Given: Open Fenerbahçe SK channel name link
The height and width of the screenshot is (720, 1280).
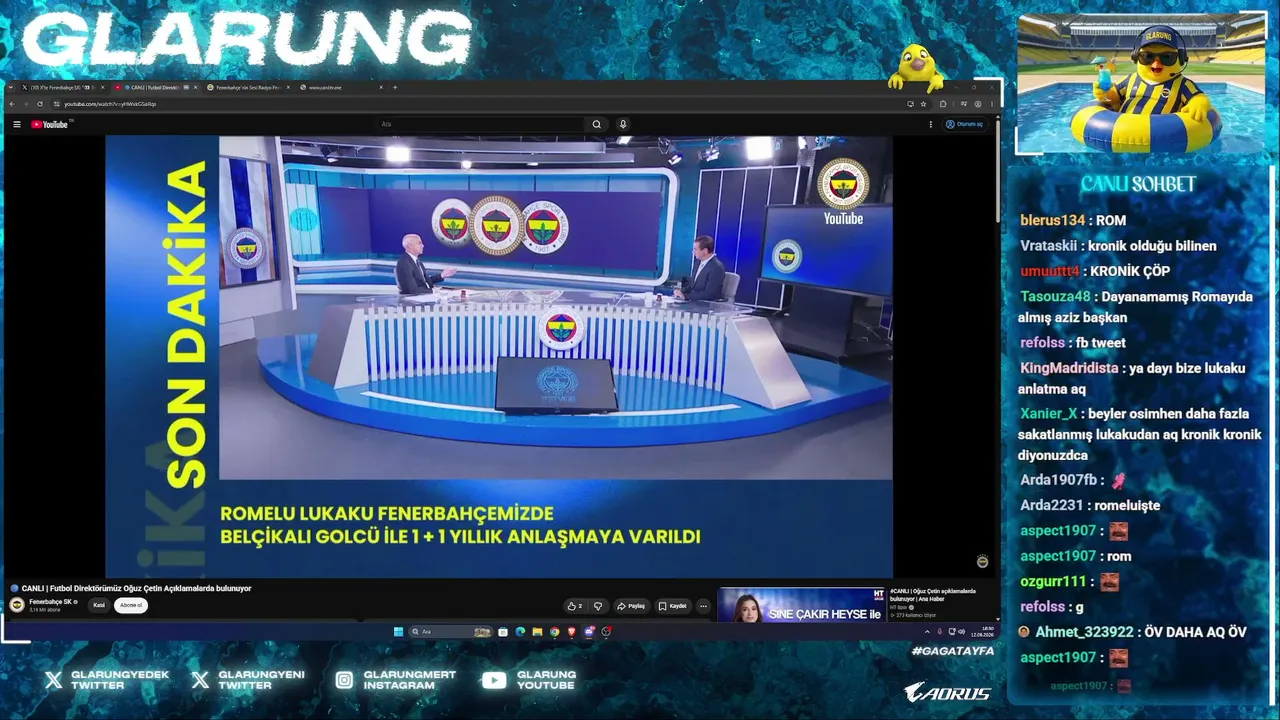Looking at the screenshot, I should [x=50, y=602].
